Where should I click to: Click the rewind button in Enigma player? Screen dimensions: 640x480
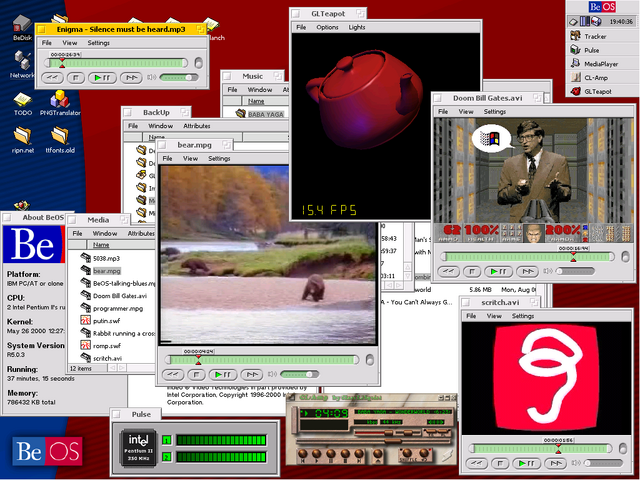click(x=52, y=78)
